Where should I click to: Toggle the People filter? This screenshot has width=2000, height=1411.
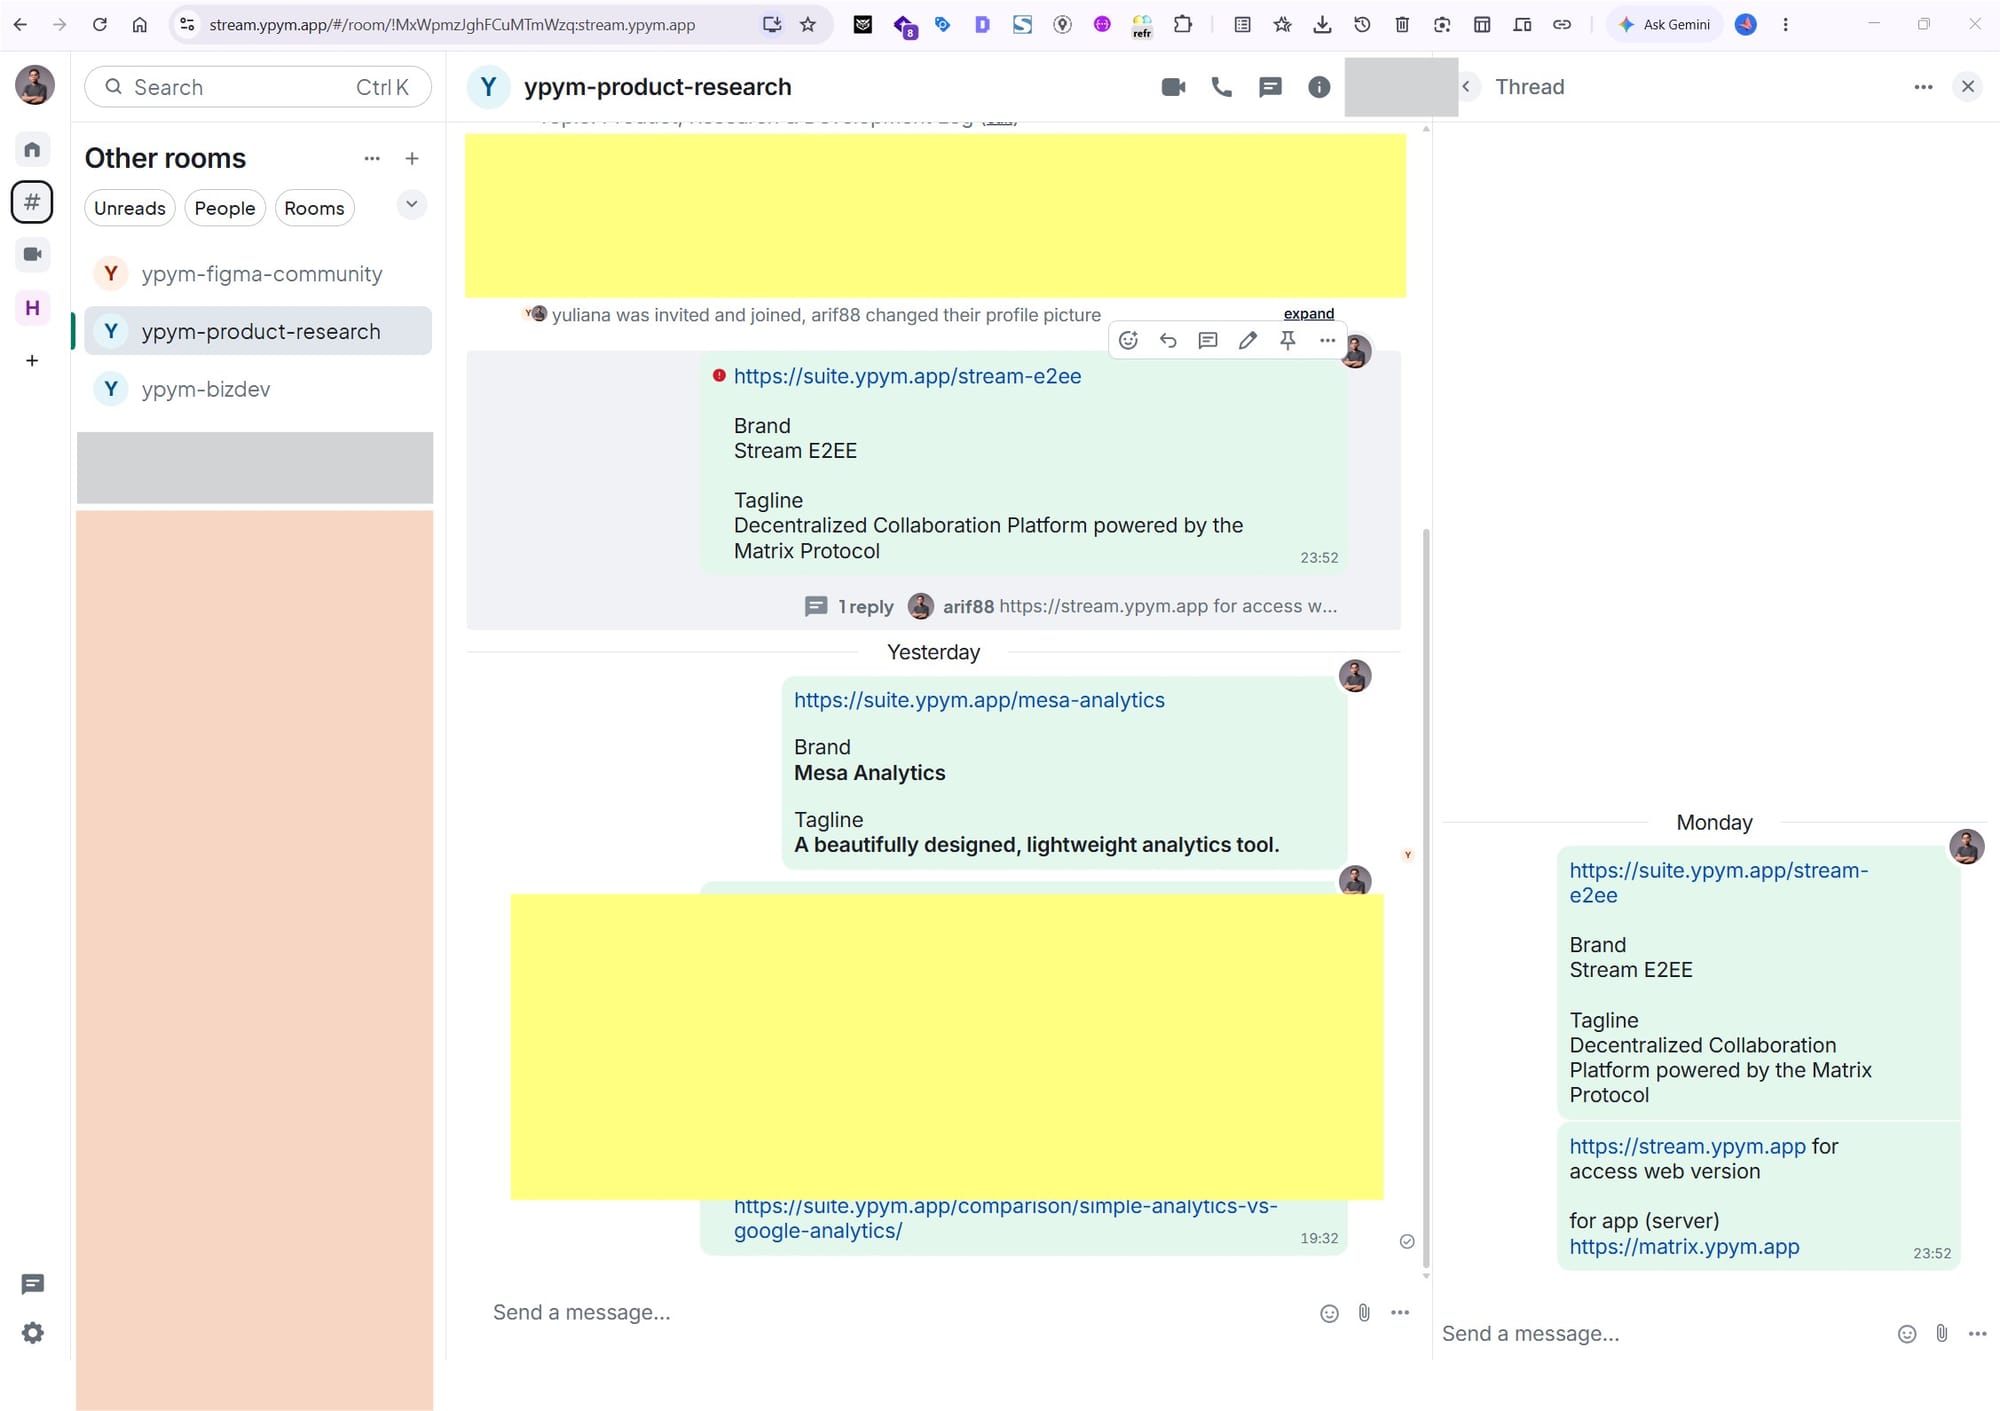225,208
